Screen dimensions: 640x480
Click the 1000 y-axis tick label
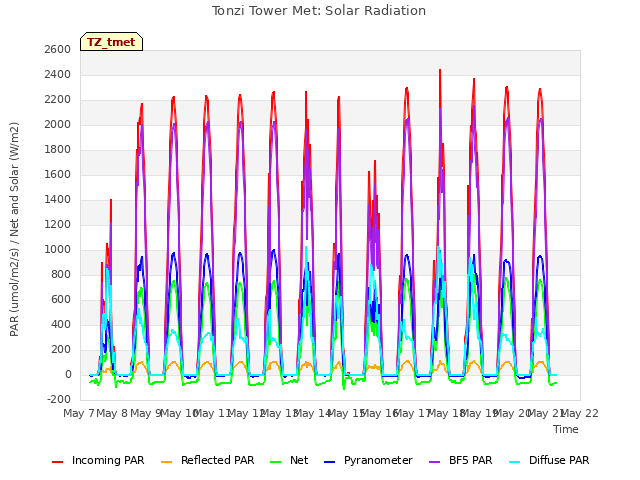pos(58,250)
